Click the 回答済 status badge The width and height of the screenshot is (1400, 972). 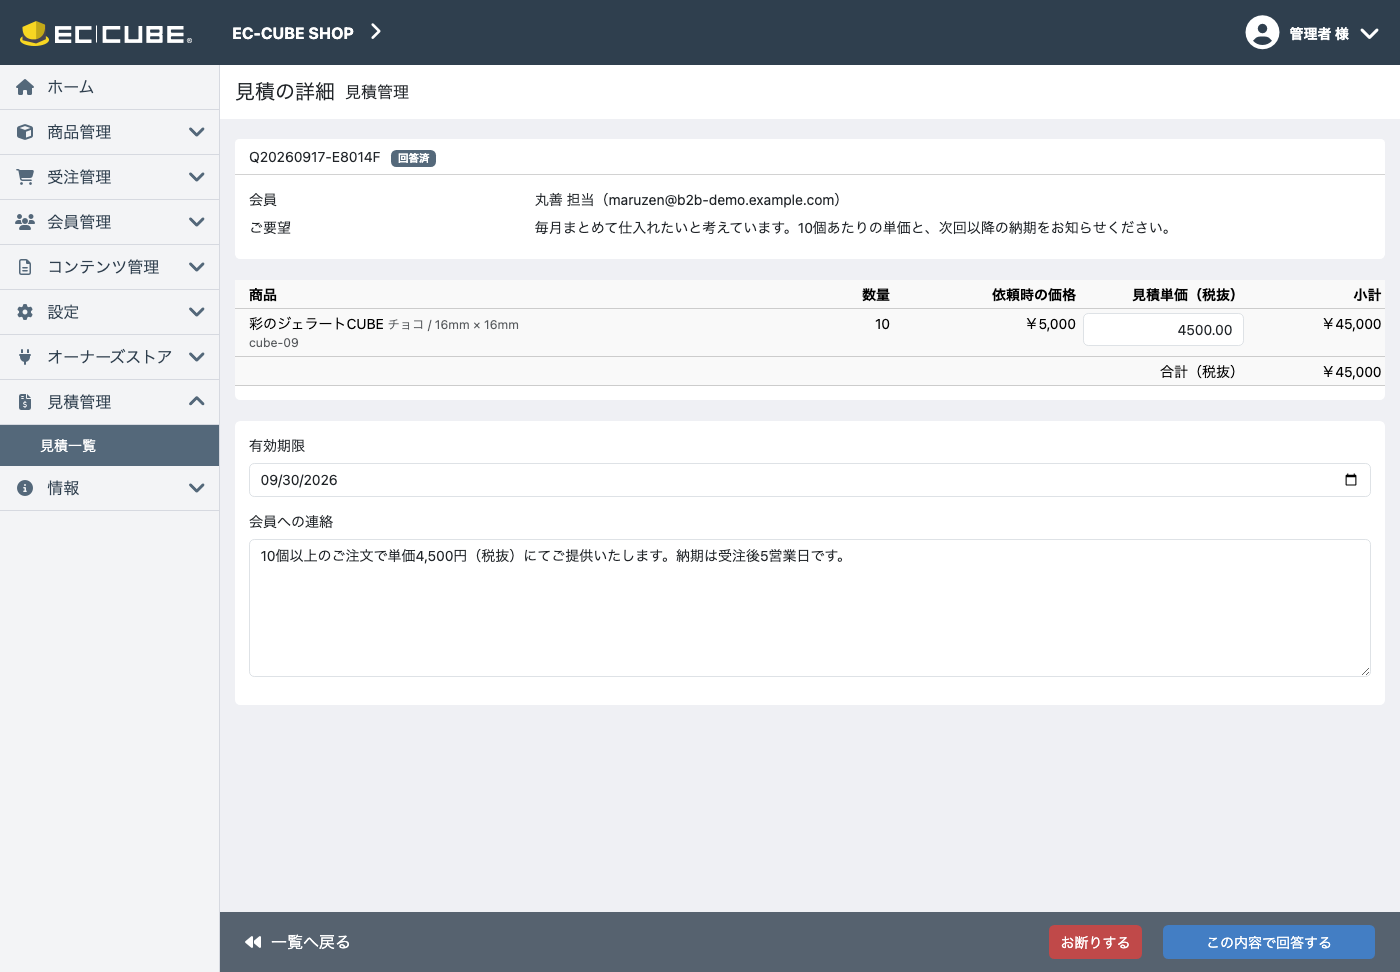point(413,158)
